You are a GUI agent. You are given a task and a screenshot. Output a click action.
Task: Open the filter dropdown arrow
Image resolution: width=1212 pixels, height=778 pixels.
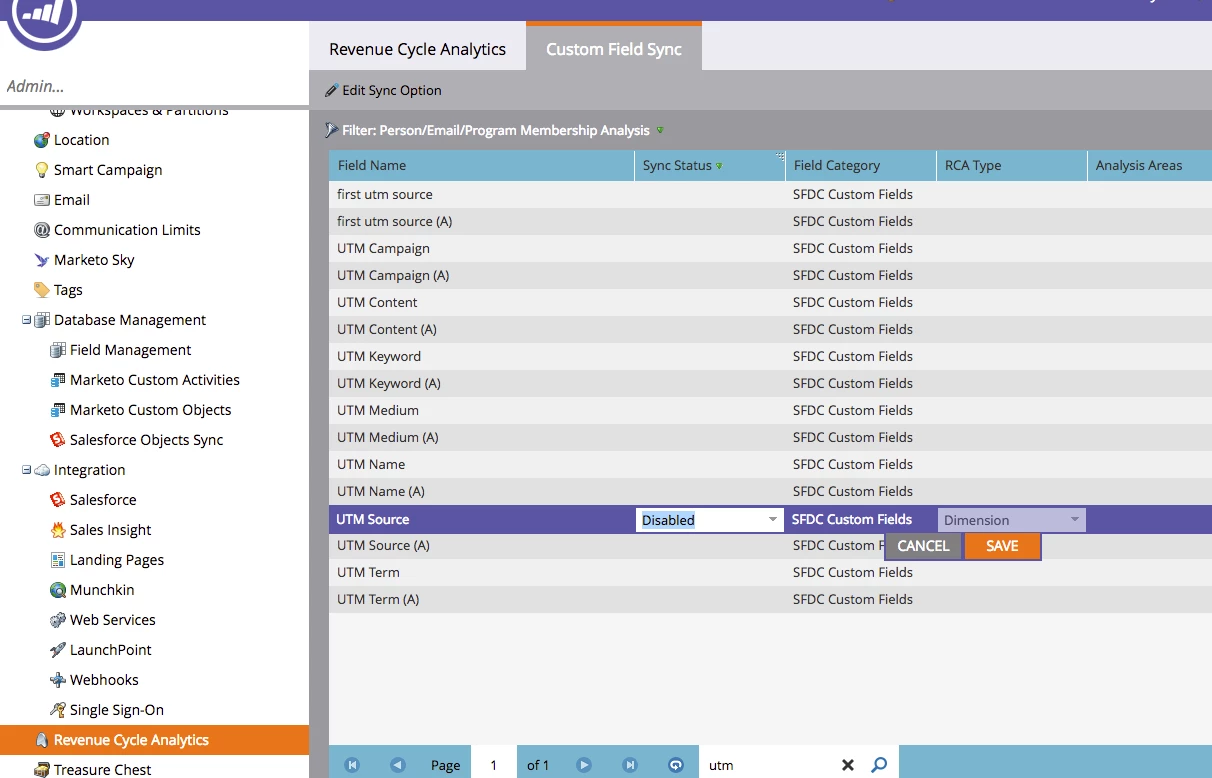click(x=660, y=131)
